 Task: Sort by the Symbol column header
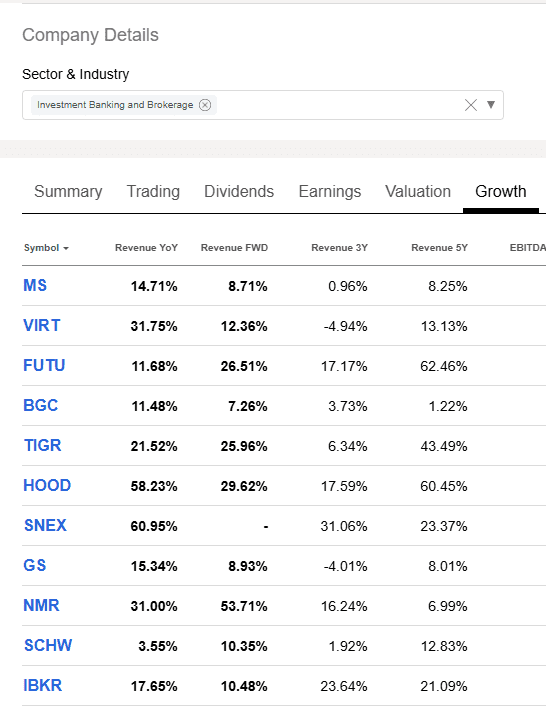(46, 248)
